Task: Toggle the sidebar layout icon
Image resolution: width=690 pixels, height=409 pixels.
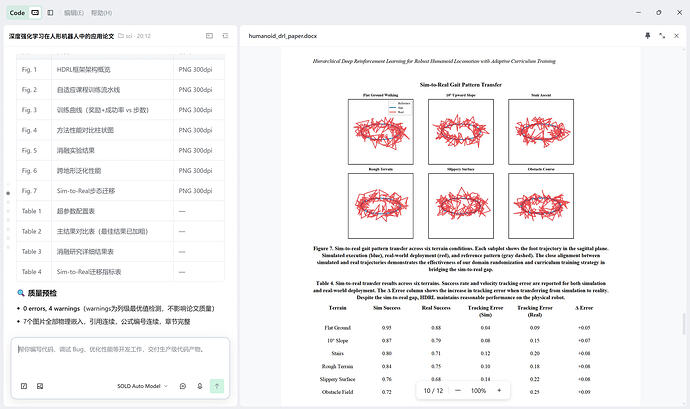Action: click(51, 13)
